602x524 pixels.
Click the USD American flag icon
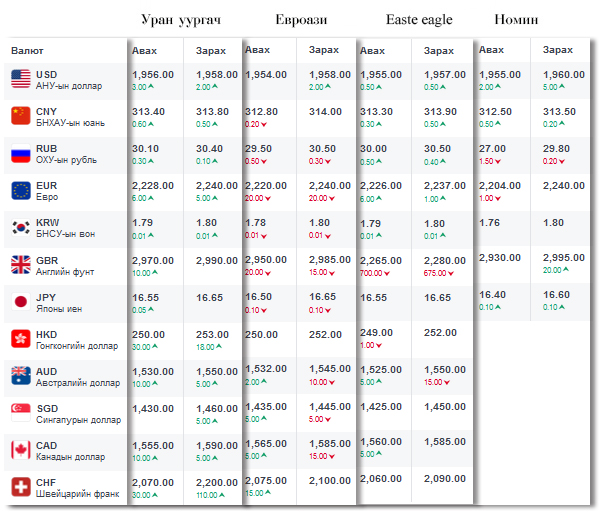(20, 79)
